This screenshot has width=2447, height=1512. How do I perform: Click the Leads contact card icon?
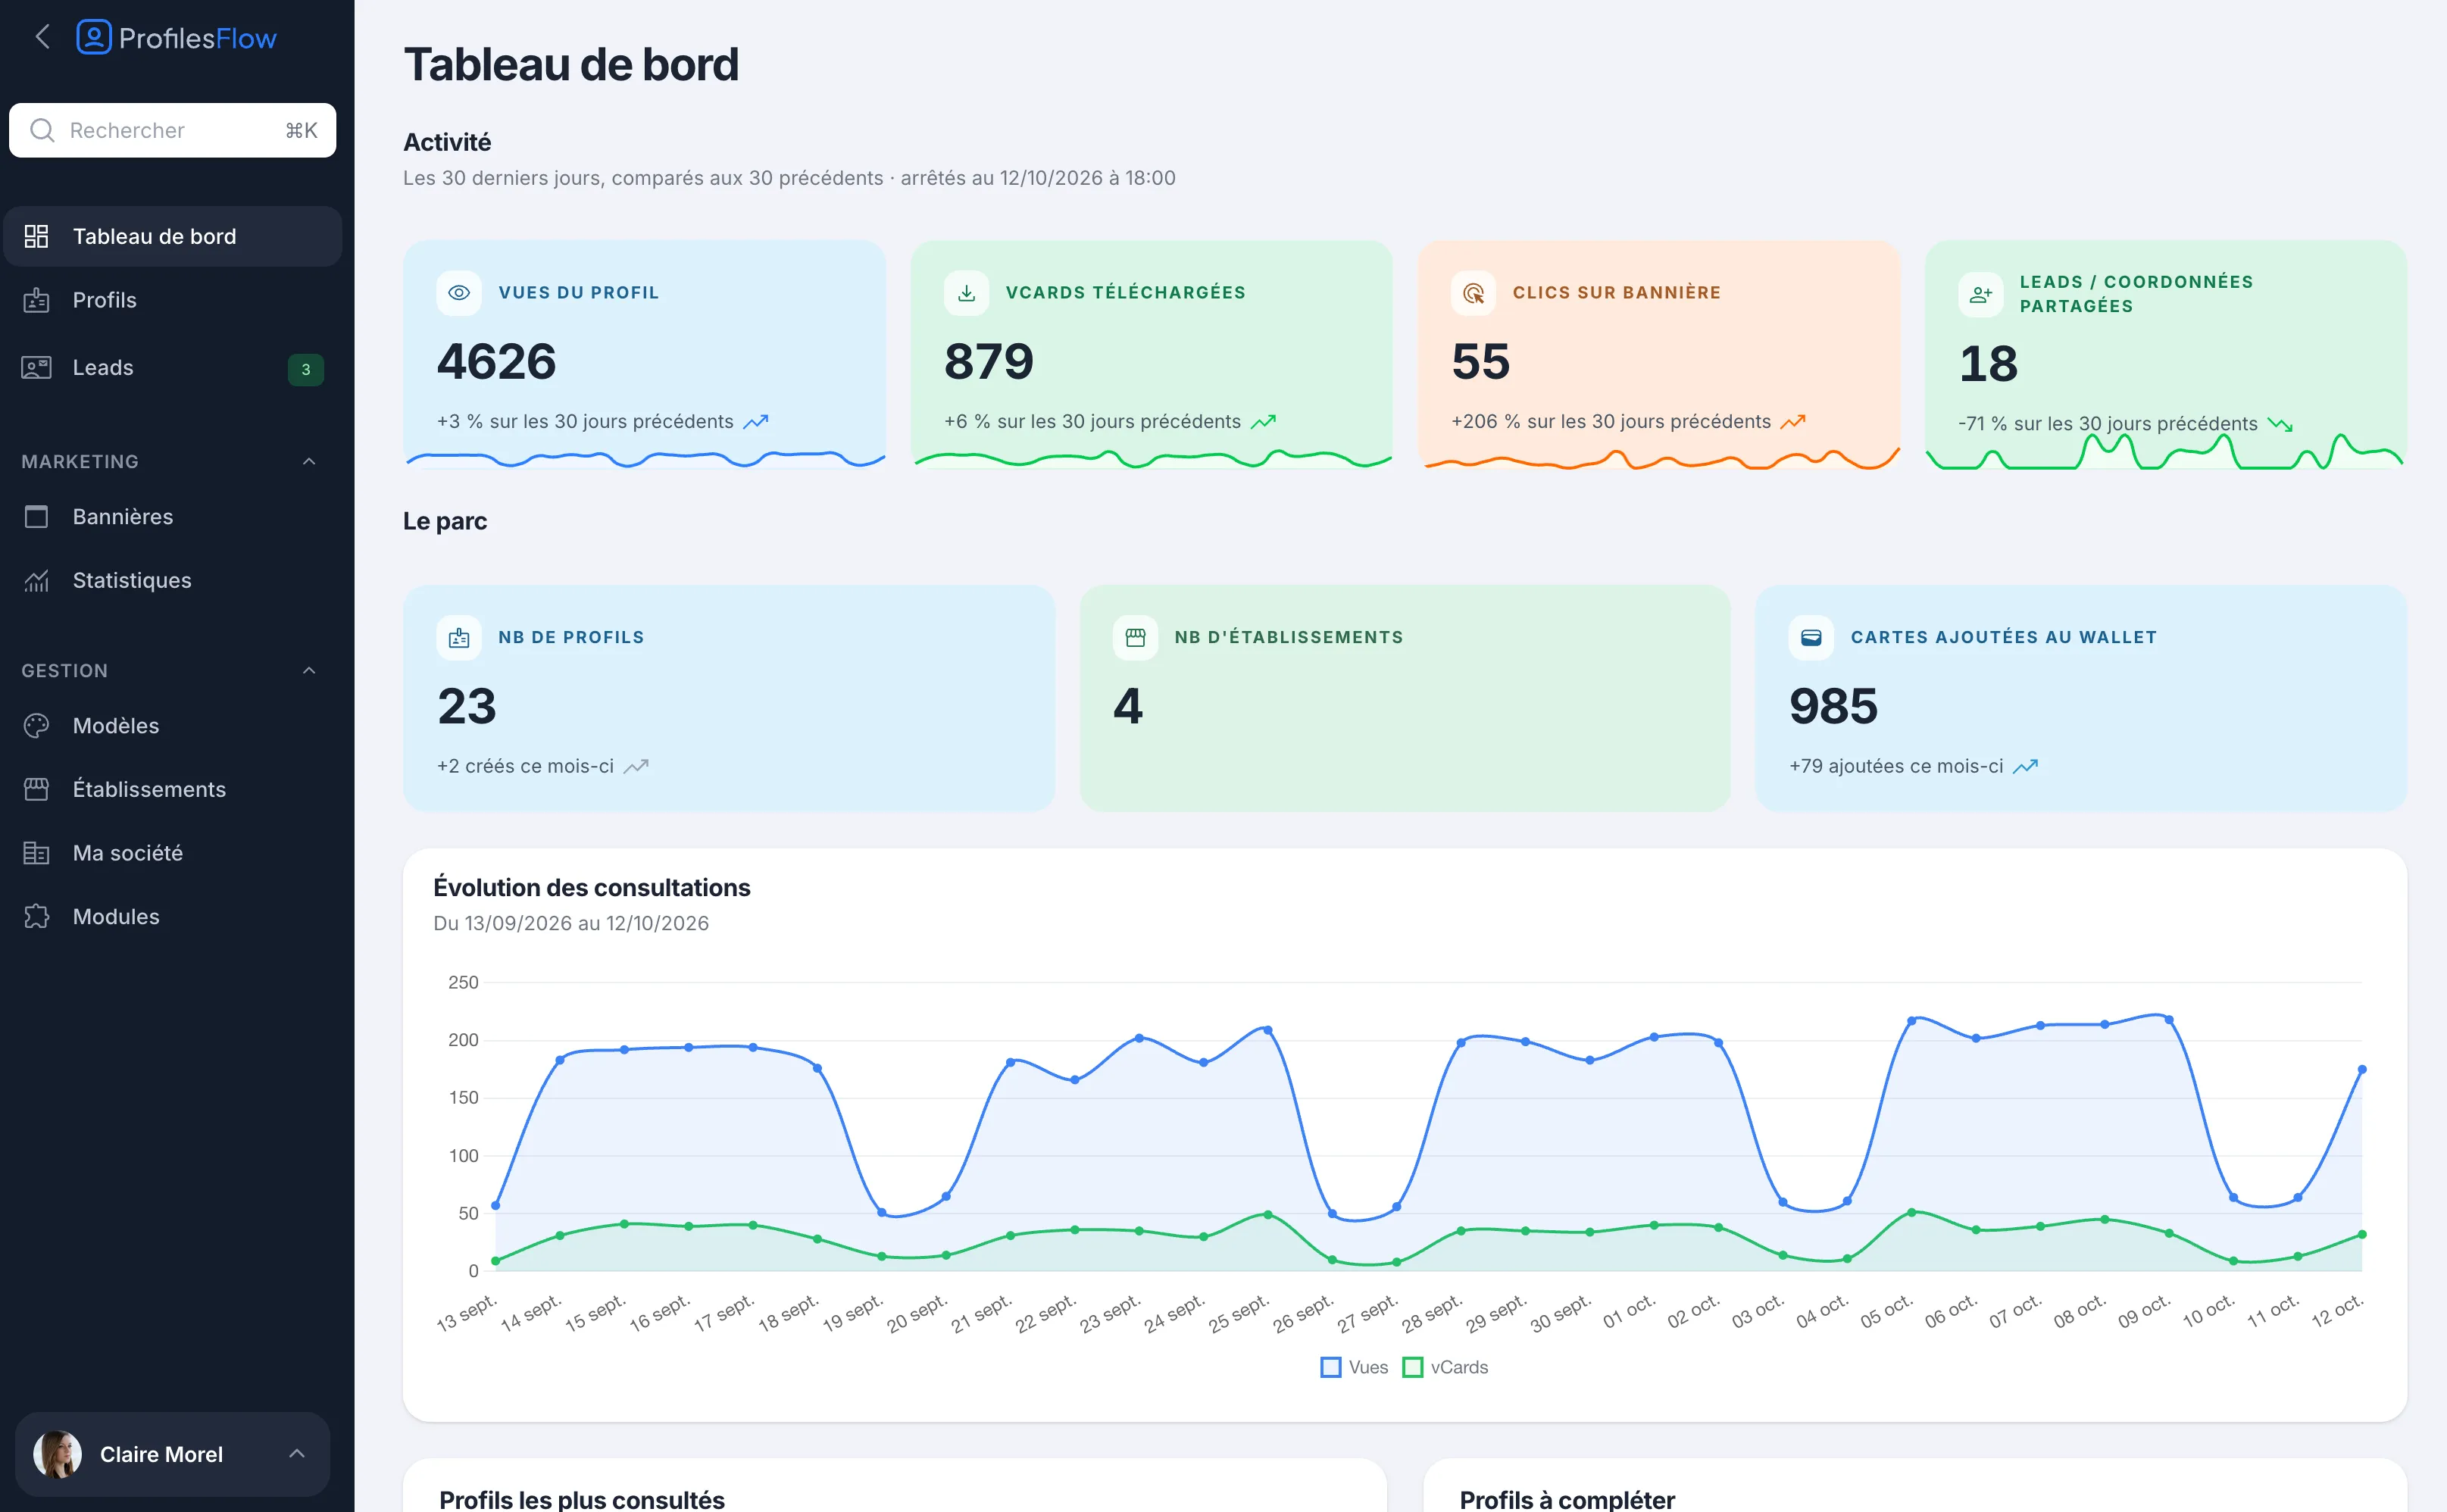click(x=36, y=367)
